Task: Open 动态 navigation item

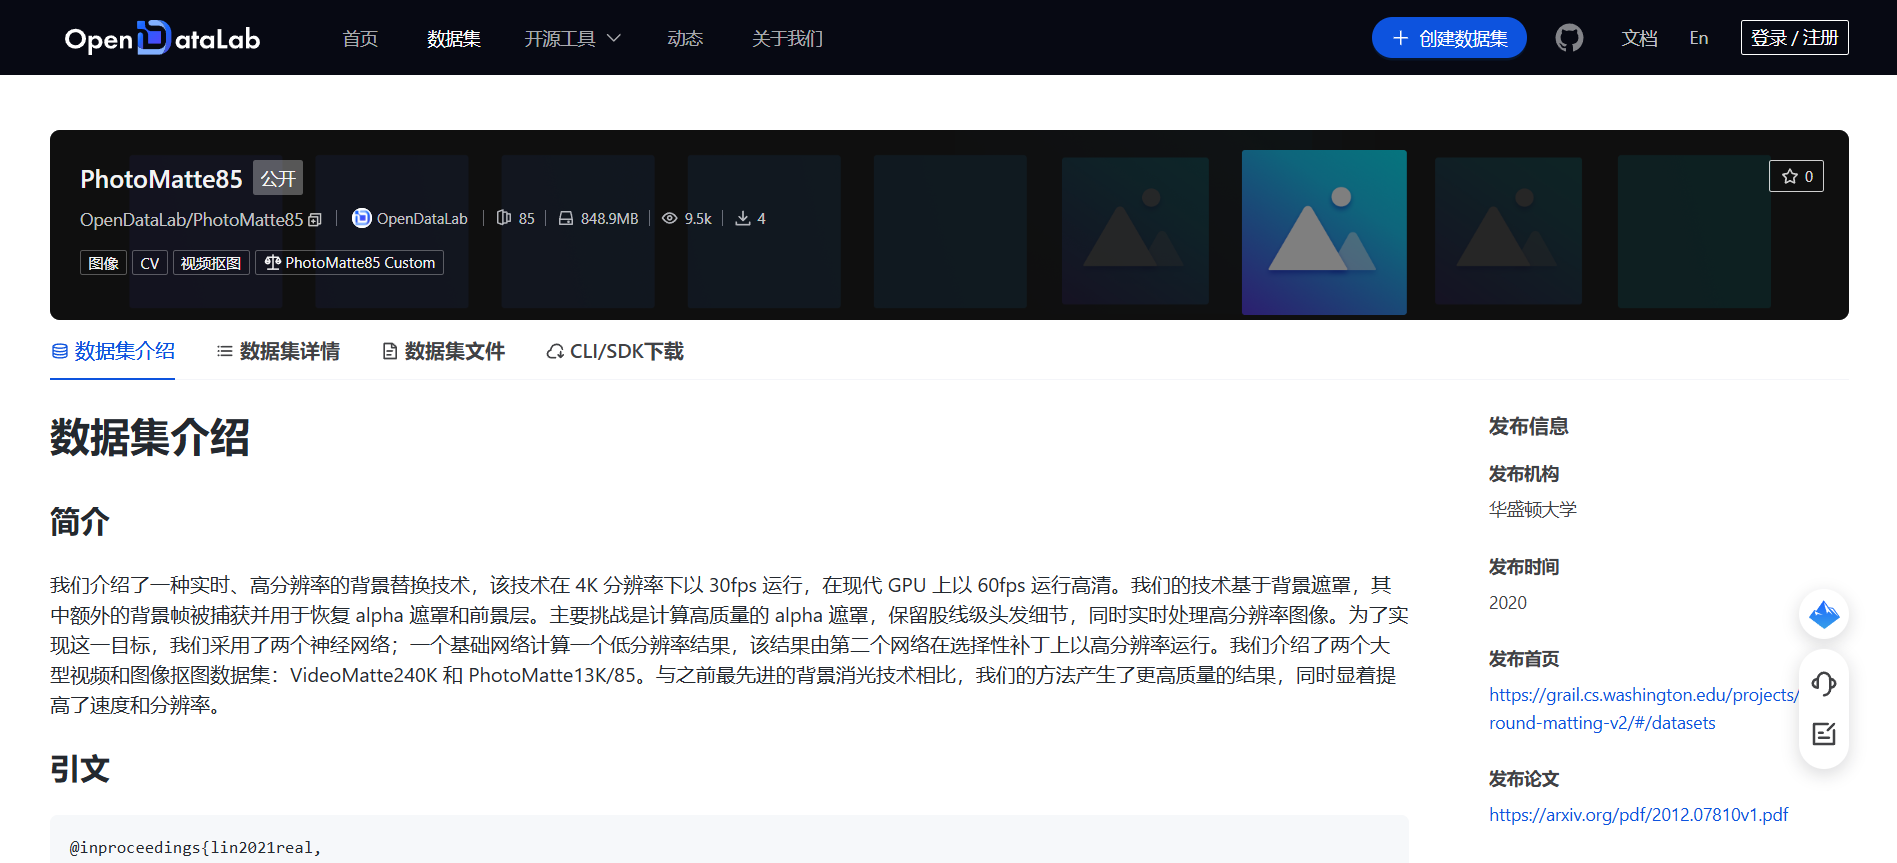Action: [685, 38]
